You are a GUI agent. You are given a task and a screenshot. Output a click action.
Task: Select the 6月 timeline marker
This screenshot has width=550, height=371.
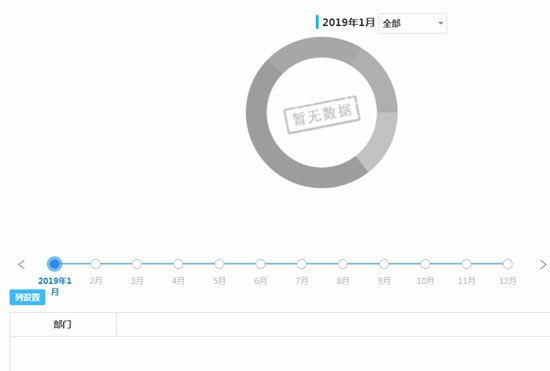click(x=261, y=264)
